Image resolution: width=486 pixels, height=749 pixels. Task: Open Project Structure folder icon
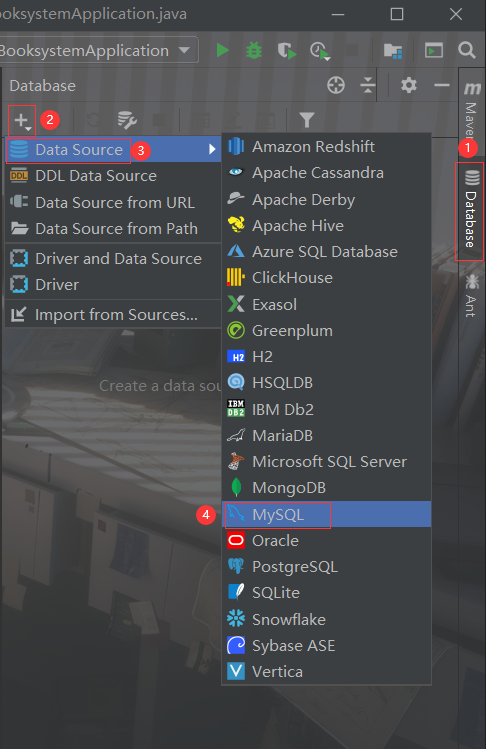click(x=393, y=50)
